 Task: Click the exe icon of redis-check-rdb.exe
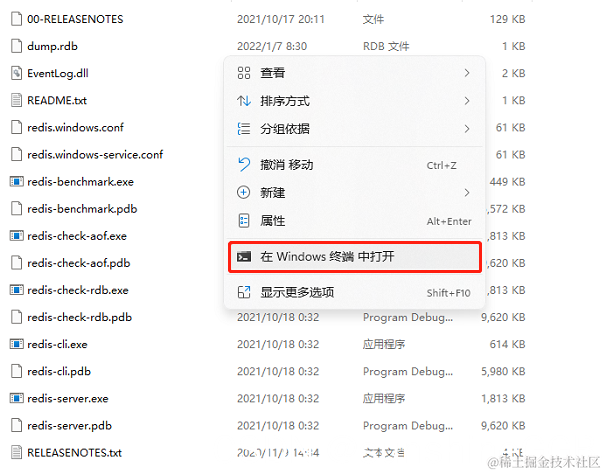pyautogui.click(x=16, y=290)
